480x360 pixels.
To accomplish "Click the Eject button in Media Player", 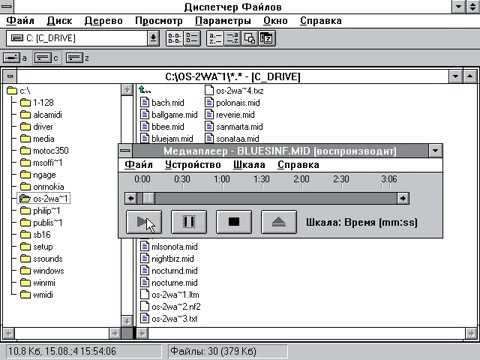I will point(279,222).
